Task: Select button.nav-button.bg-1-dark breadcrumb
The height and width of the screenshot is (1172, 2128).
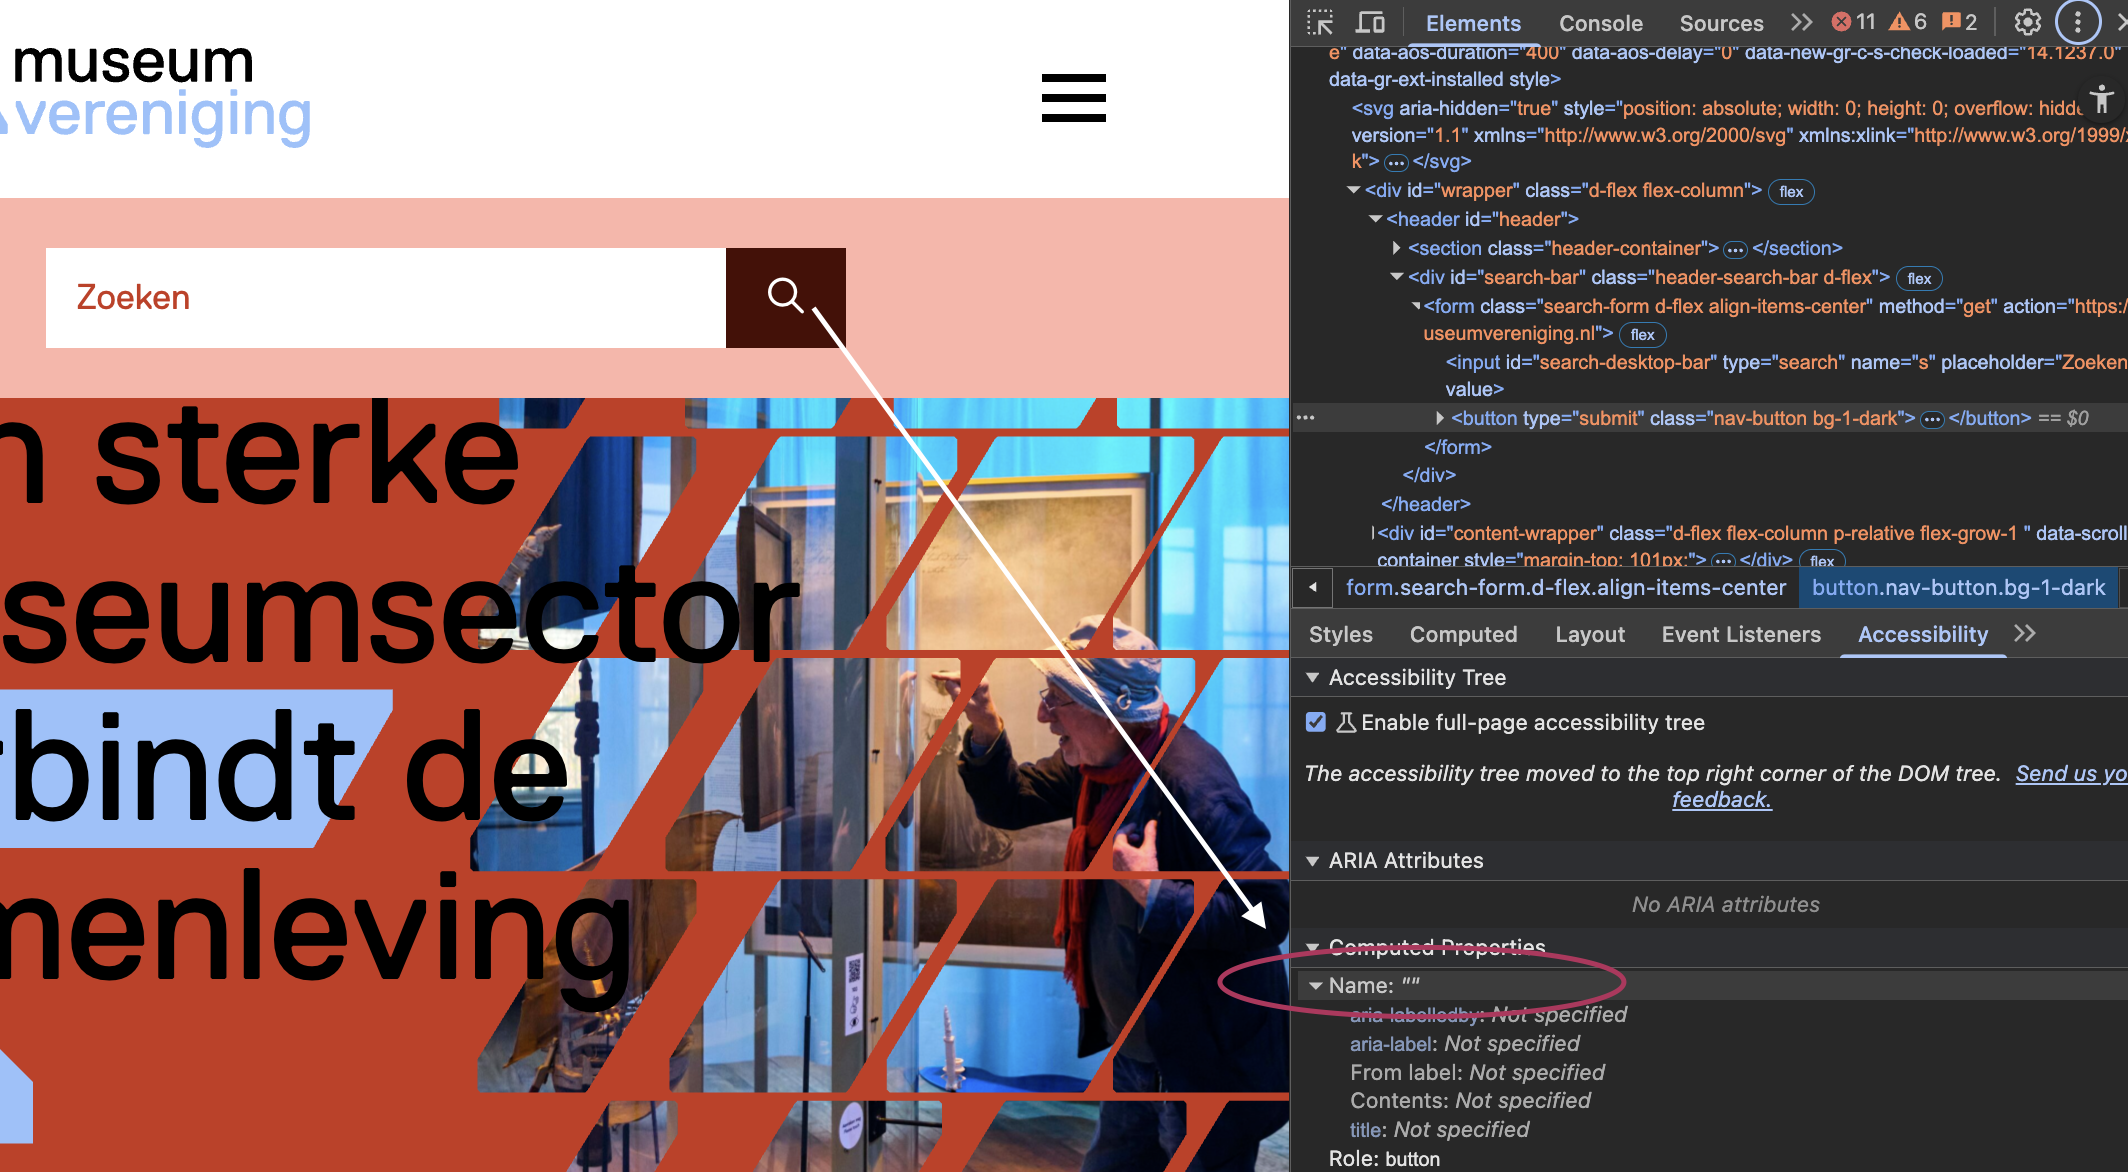Action: coord(1958,587)
